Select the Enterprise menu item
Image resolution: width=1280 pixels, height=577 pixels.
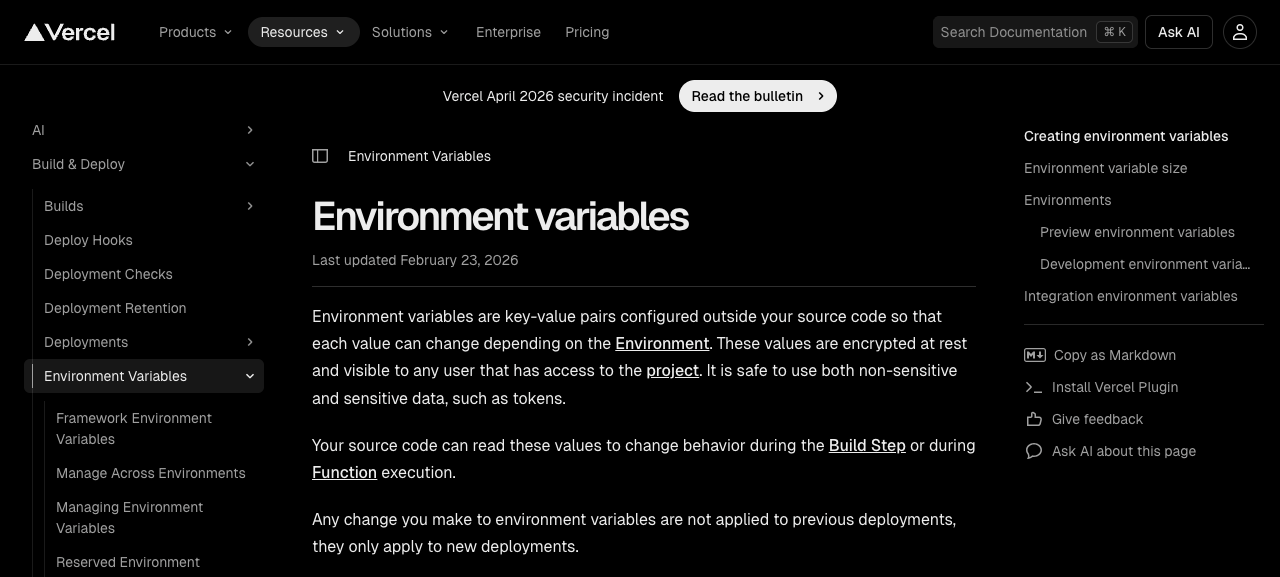[508, 31]
